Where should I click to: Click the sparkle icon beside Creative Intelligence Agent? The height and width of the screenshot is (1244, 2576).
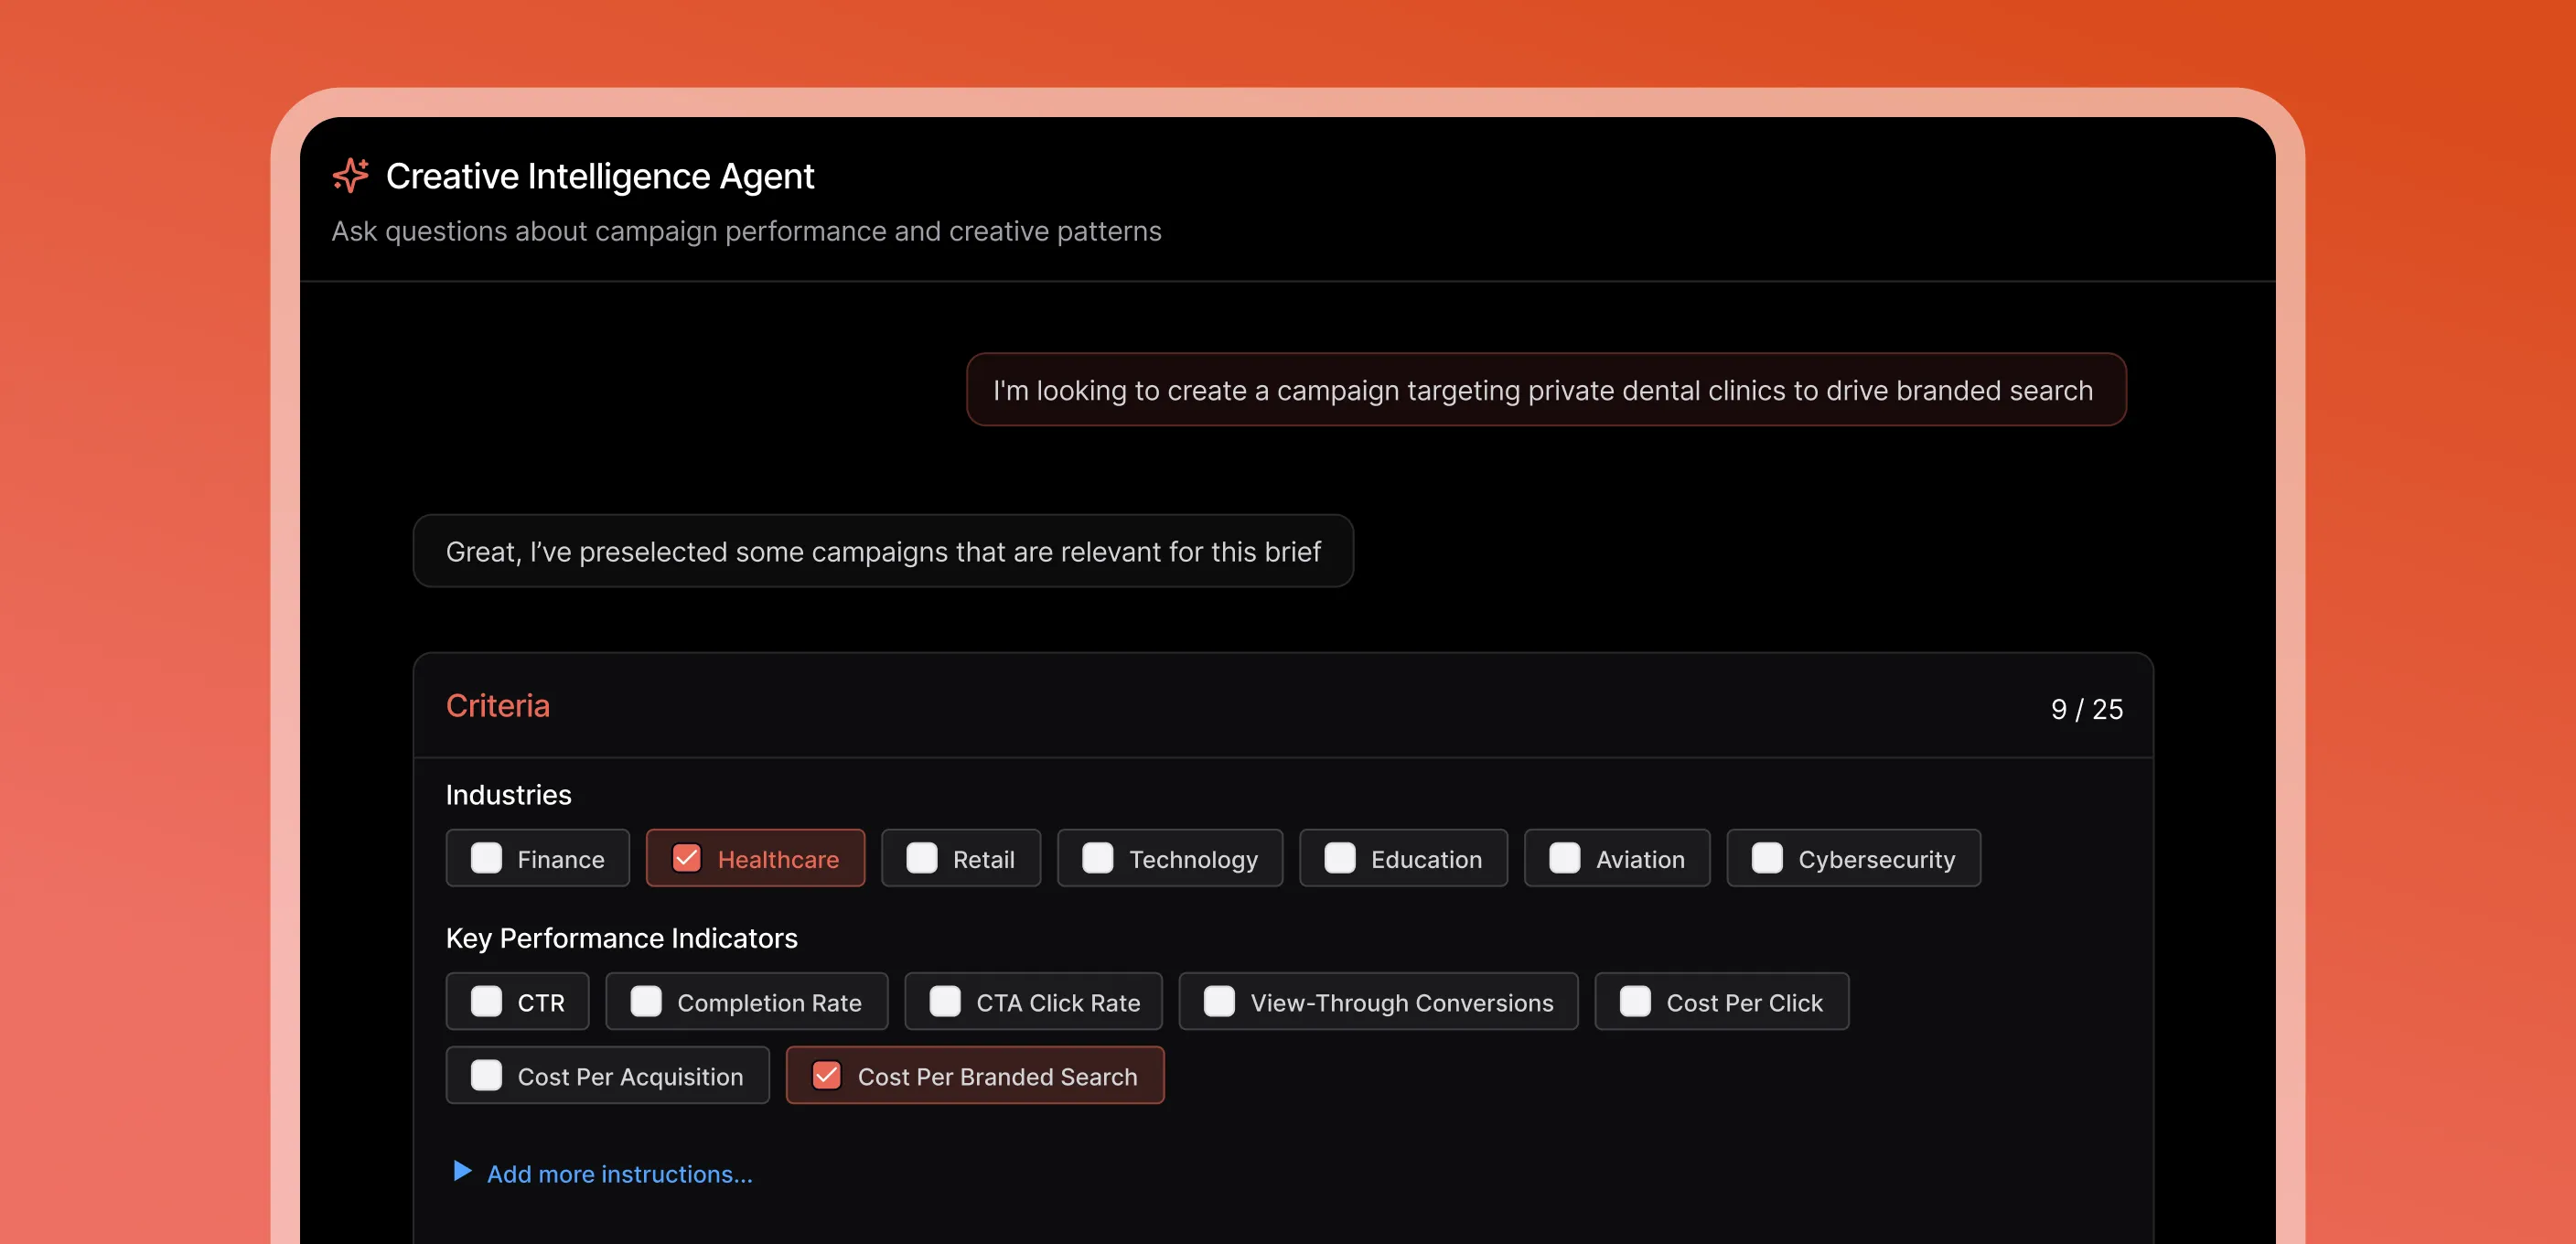point(350,175)
